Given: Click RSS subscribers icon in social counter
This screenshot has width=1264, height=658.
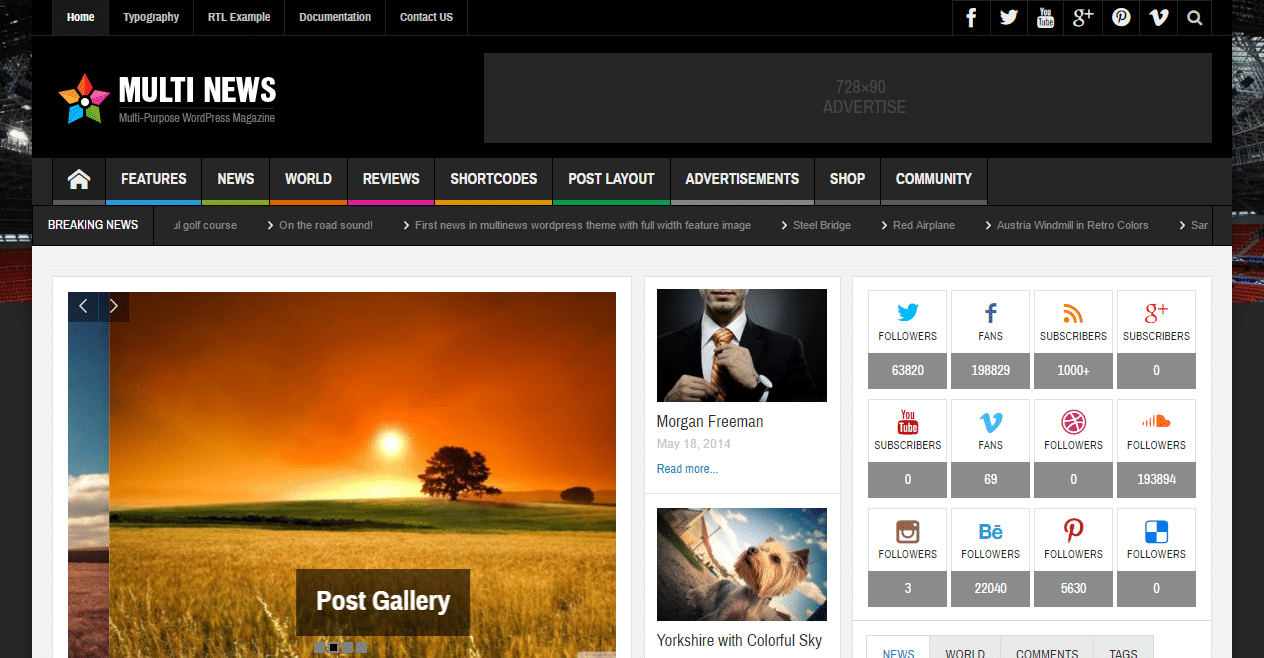Looking at the screenshot, I should tap(1073, 312).
